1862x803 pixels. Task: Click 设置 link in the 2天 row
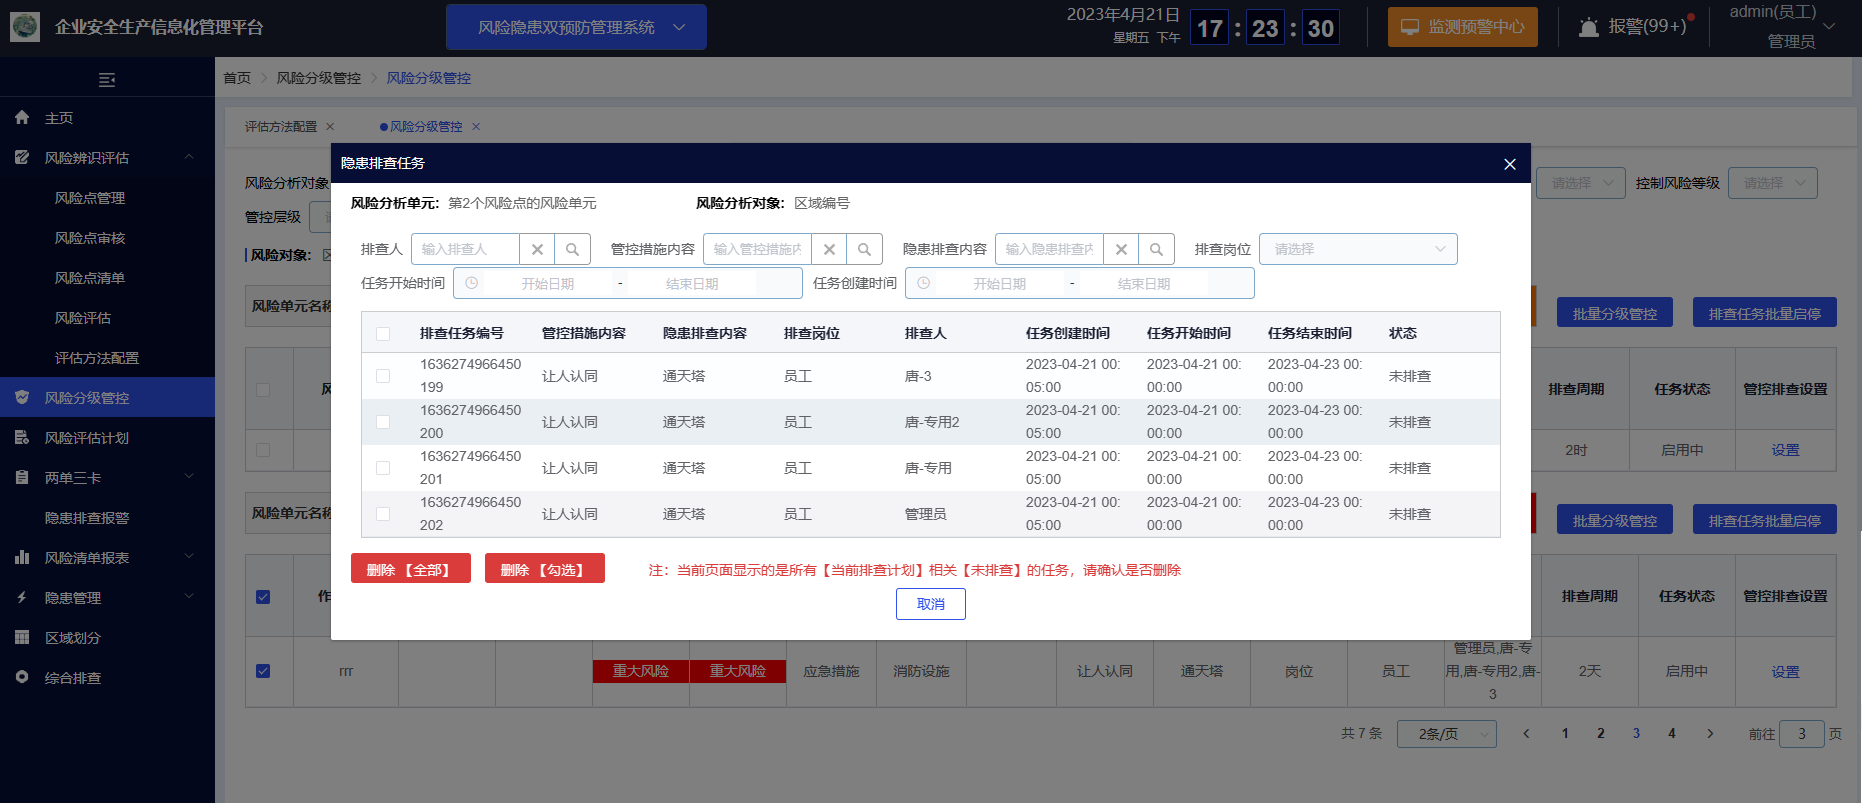(1785, 672)
